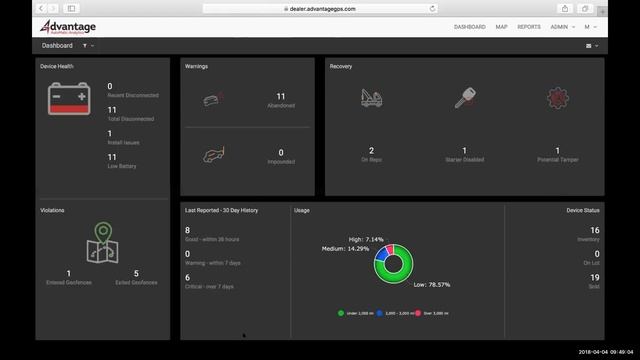Click the Dashboard title in the sub-bar
The height and width of the screenshot is (360, 640).
point(57,46)
